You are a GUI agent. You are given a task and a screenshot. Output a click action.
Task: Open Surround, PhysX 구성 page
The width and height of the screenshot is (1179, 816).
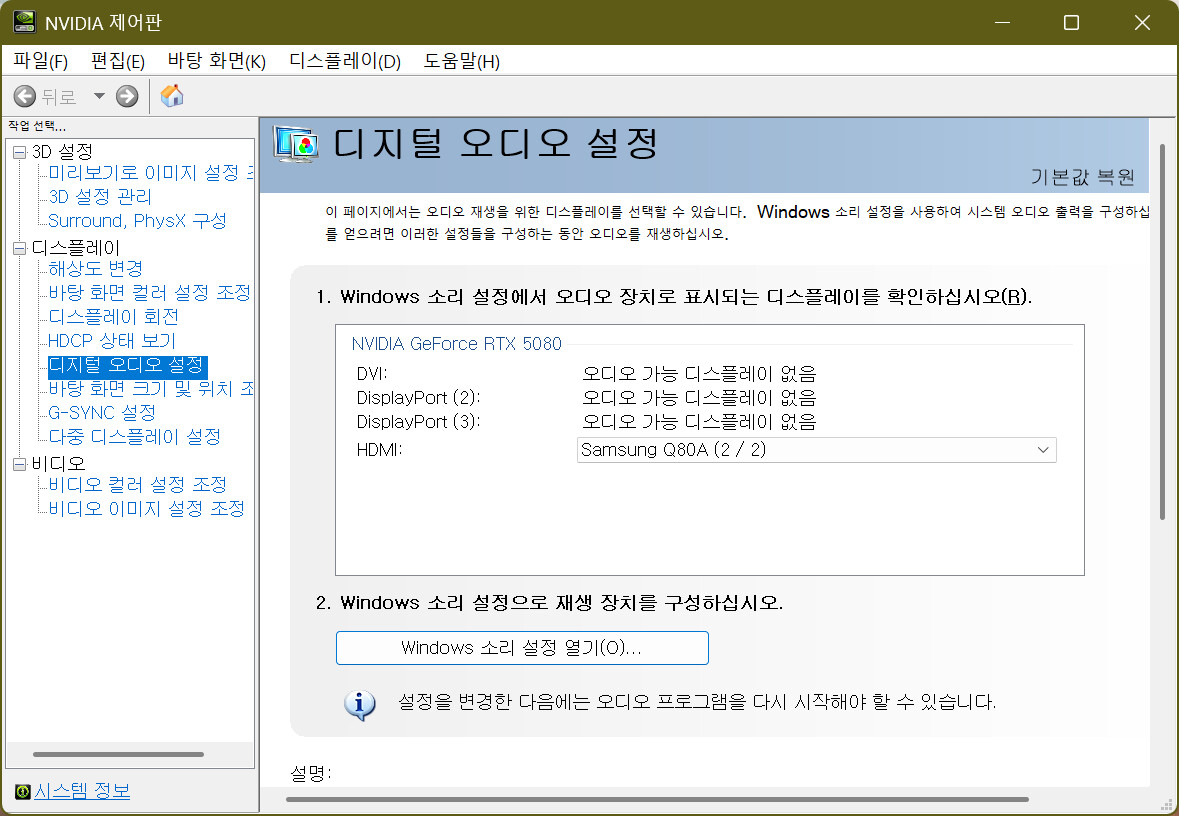[137, 221]
